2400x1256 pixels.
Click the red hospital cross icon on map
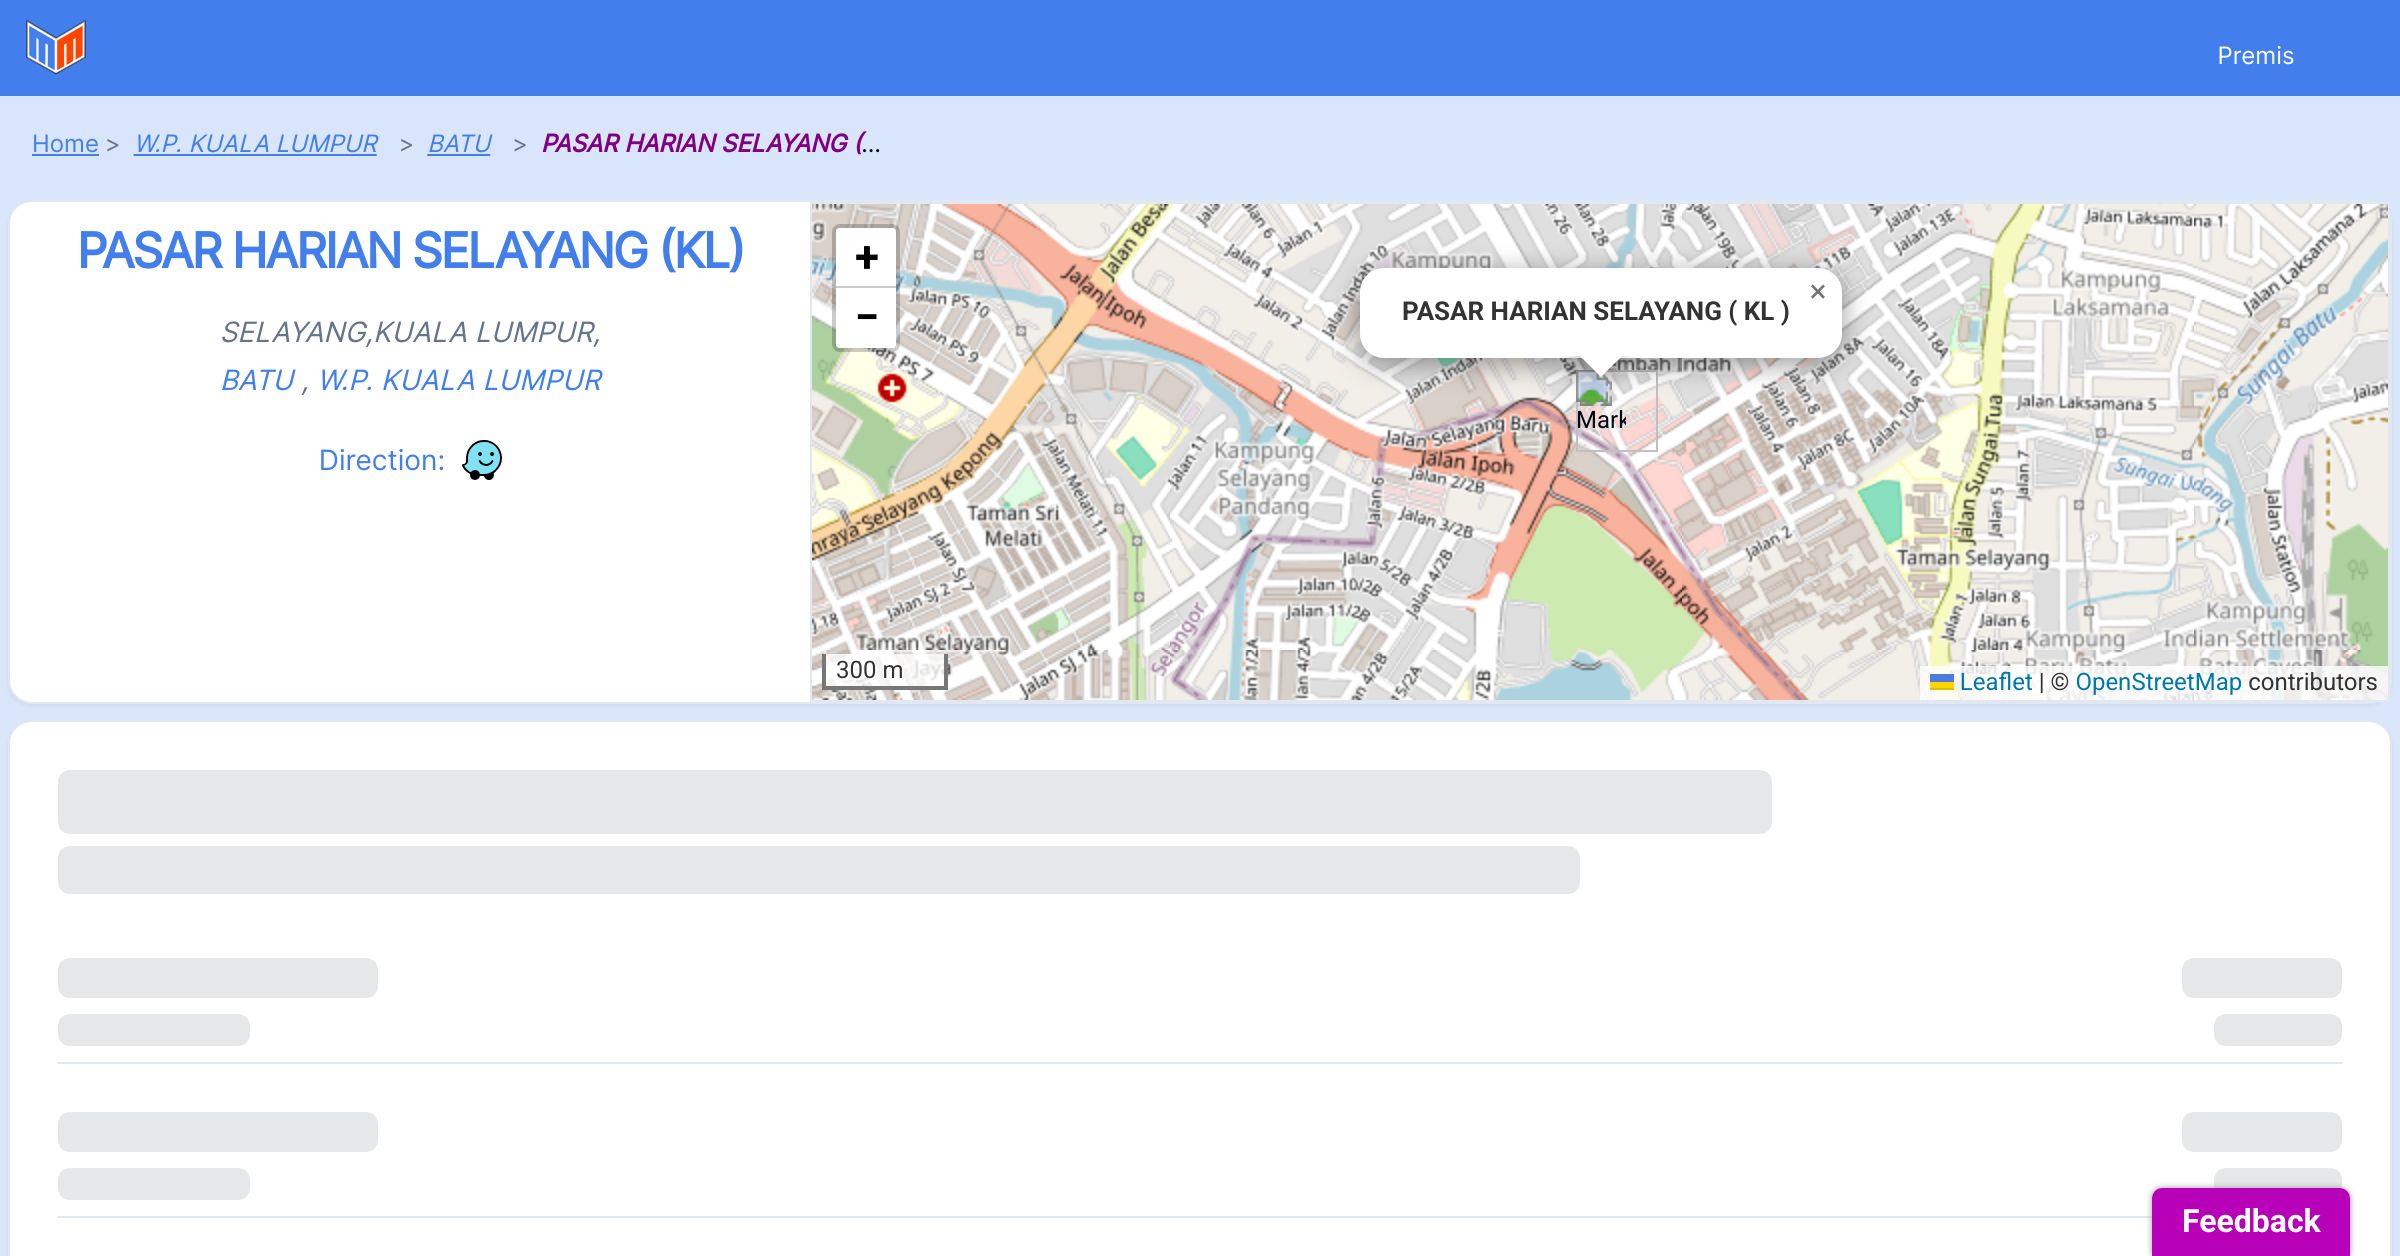coord(892,388)
